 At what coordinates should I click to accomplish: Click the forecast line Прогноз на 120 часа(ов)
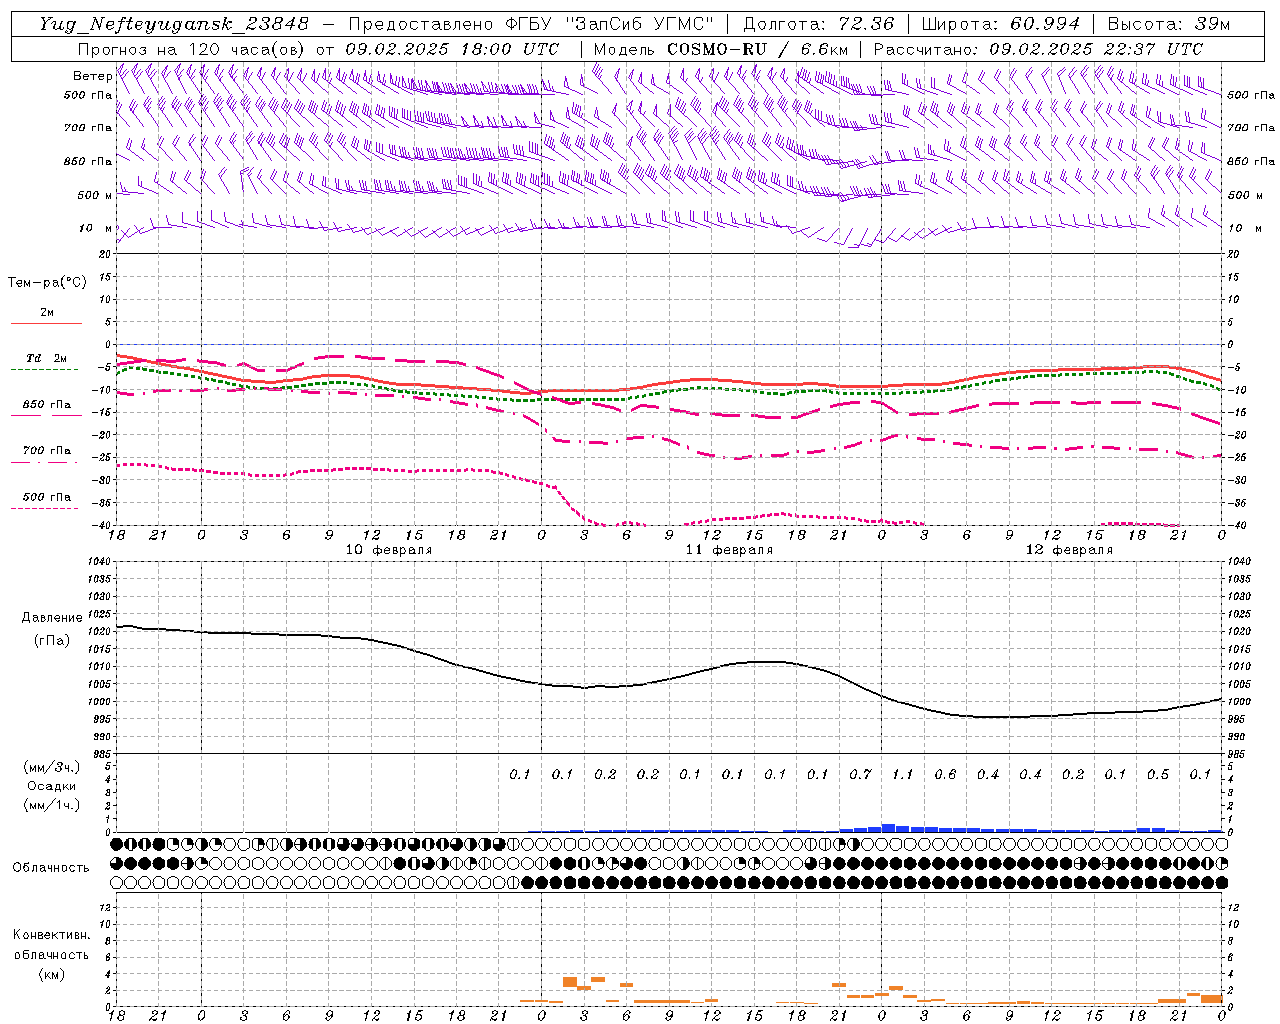pyautogui.click(x=193, y=49)
